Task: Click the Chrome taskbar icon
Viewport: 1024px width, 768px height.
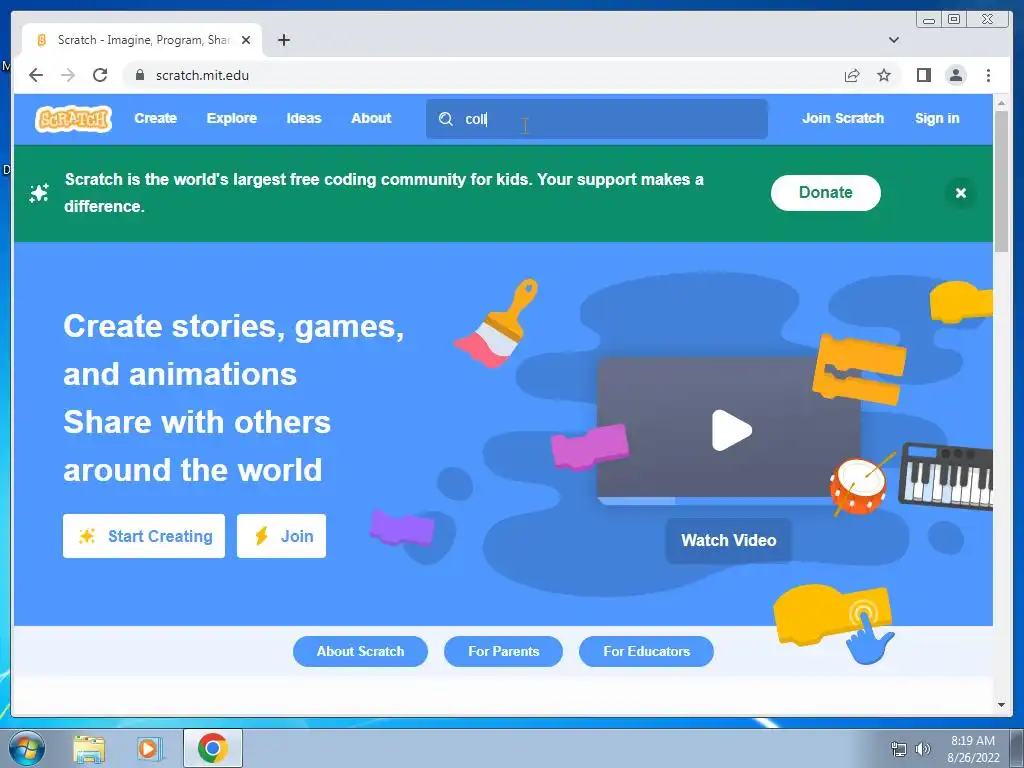Action: [x=213, y=748]
